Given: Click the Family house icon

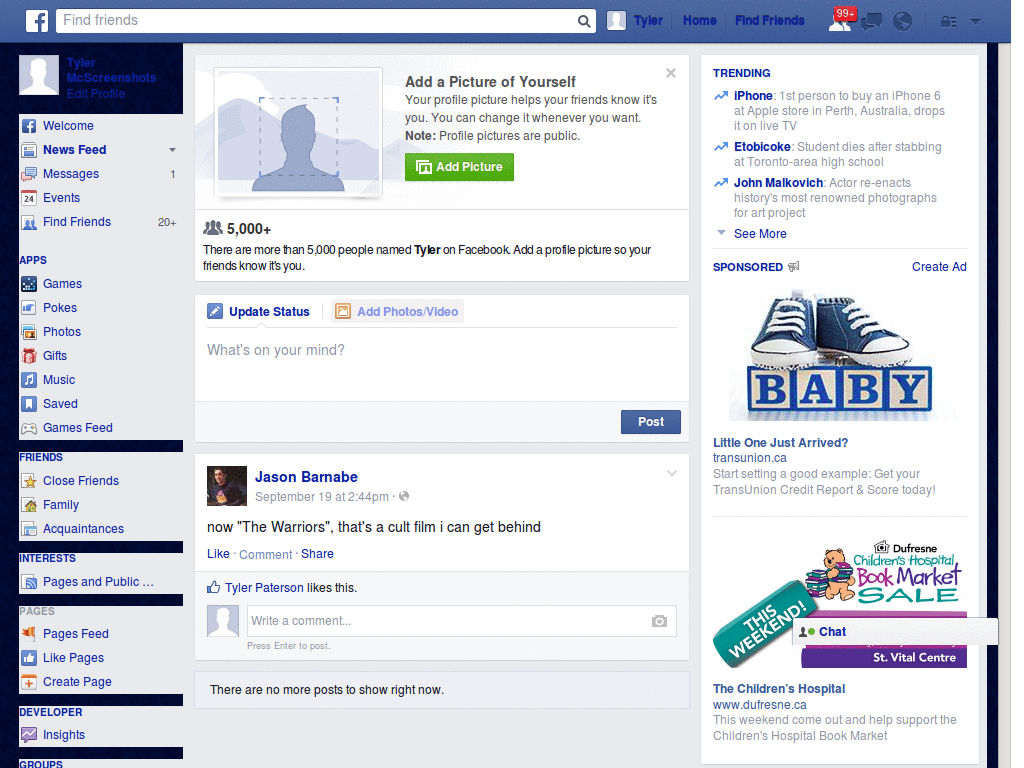Looking at the screenshot, I should (x=29, y=505).
